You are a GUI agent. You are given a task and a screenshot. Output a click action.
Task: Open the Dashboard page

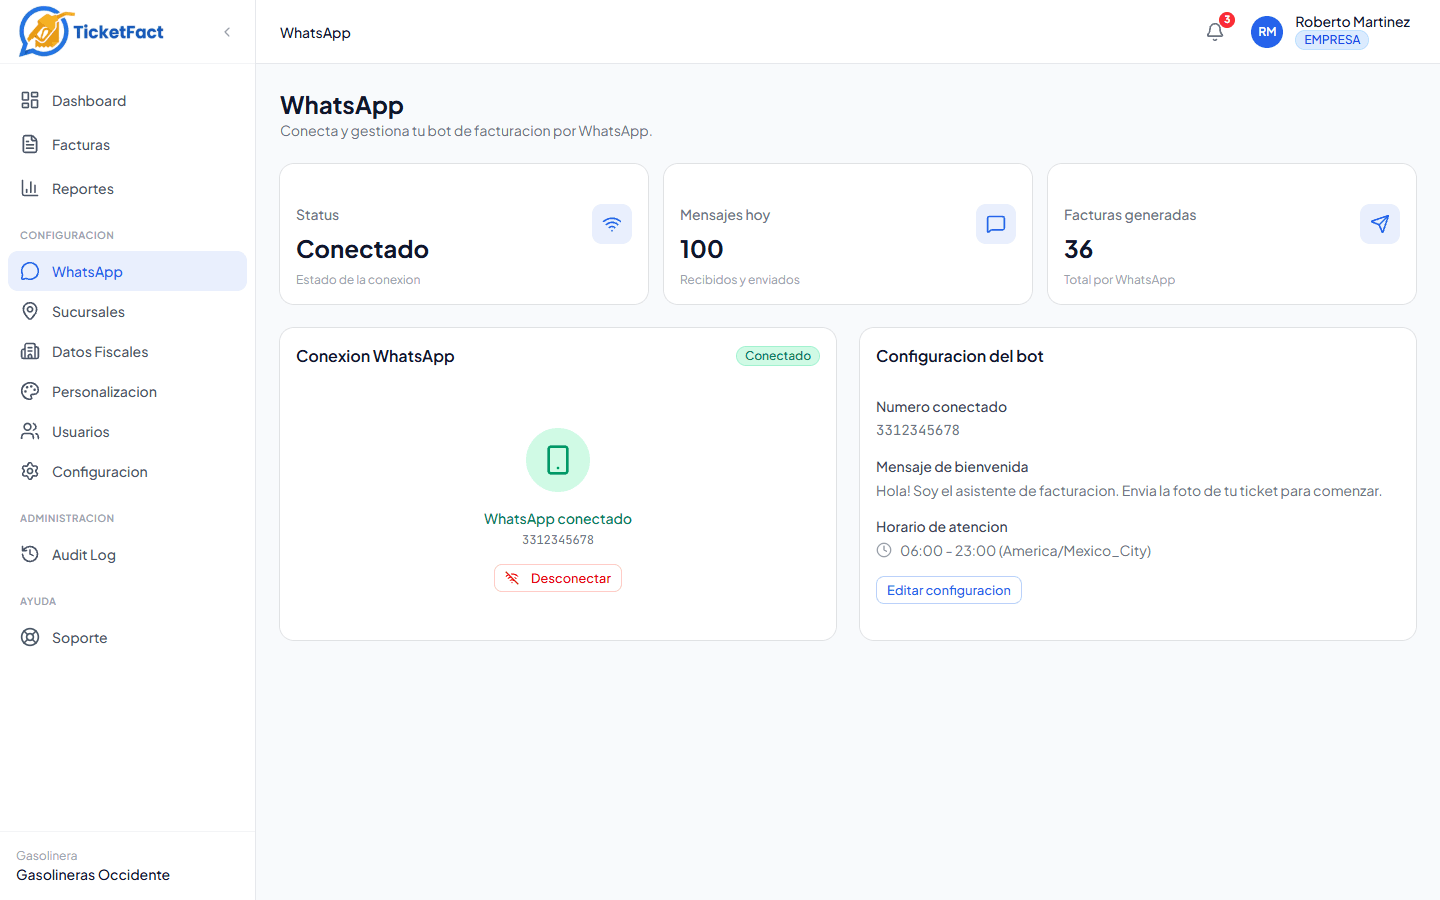[88, 101]
